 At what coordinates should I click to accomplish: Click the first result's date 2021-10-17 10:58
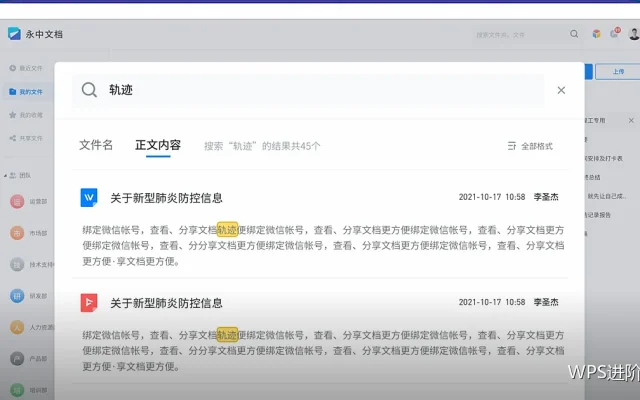(x=492, y=197)
